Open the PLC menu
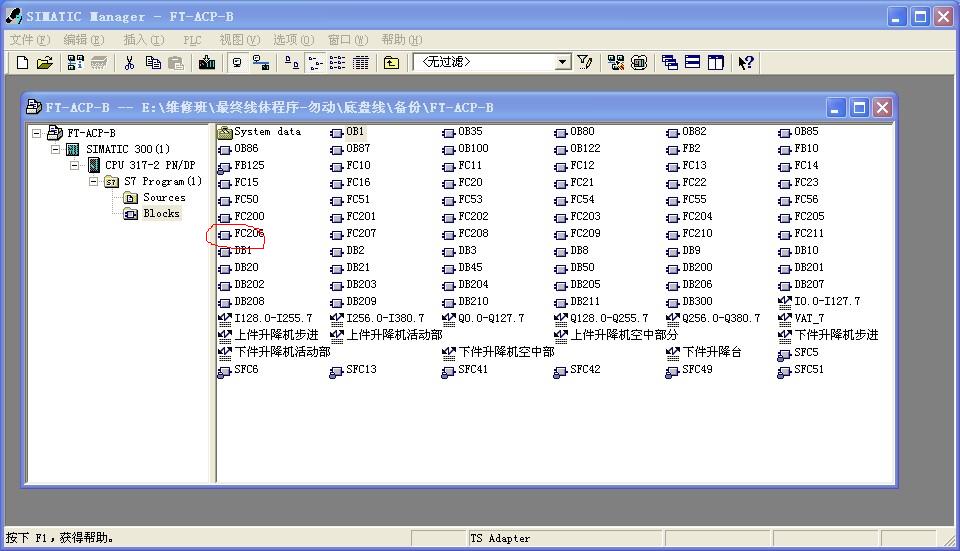960x551 pixels. (x=192, y=40)
